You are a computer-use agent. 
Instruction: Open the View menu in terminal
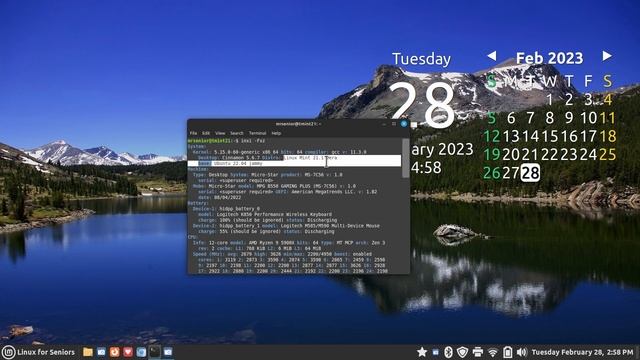pyautogui.click(x=220, y=133)
